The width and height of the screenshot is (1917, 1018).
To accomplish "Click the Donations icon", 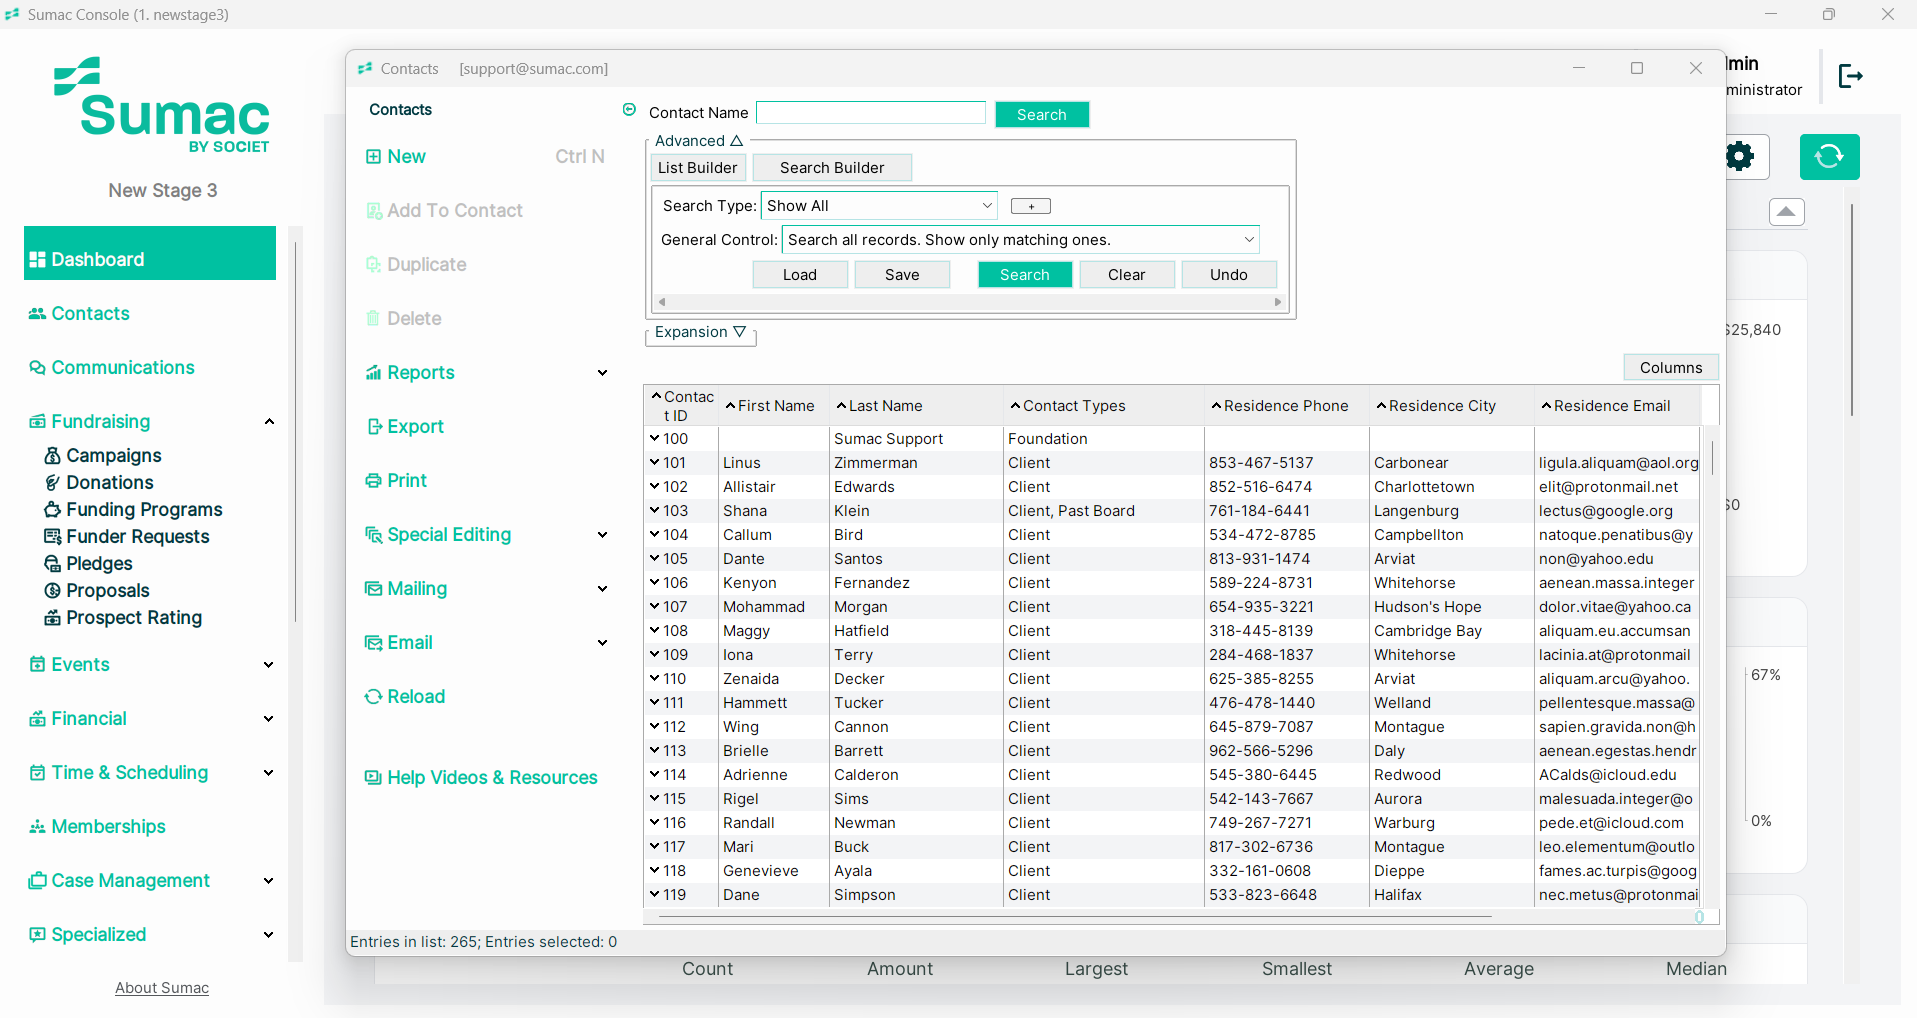I will (53, 483).
